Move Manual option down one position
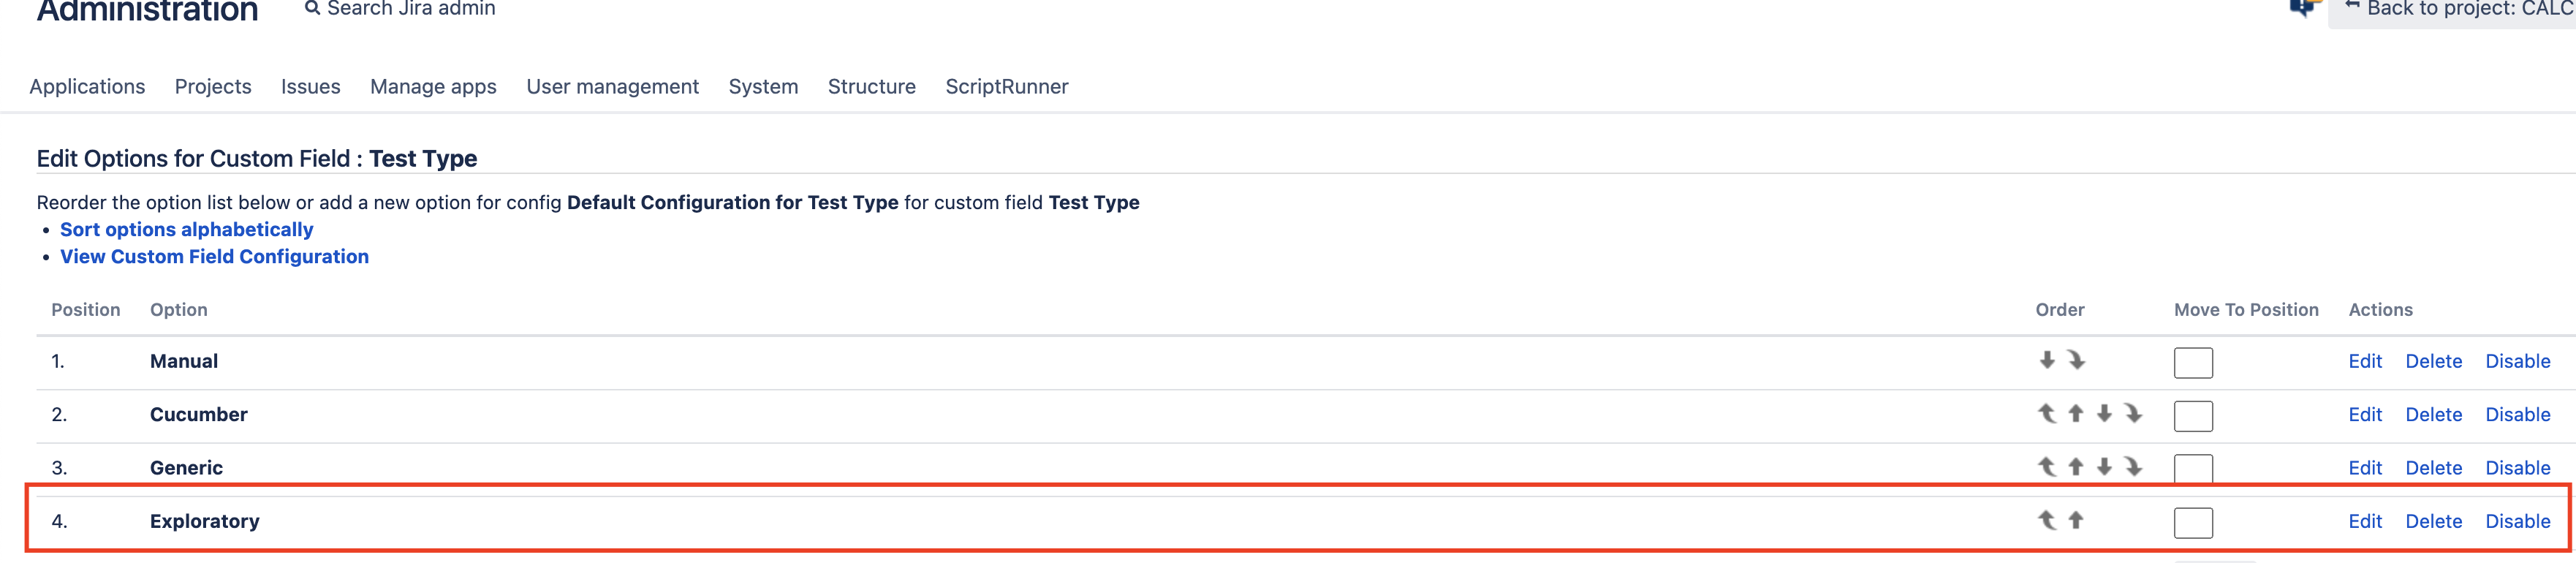 pos(2047,360)
